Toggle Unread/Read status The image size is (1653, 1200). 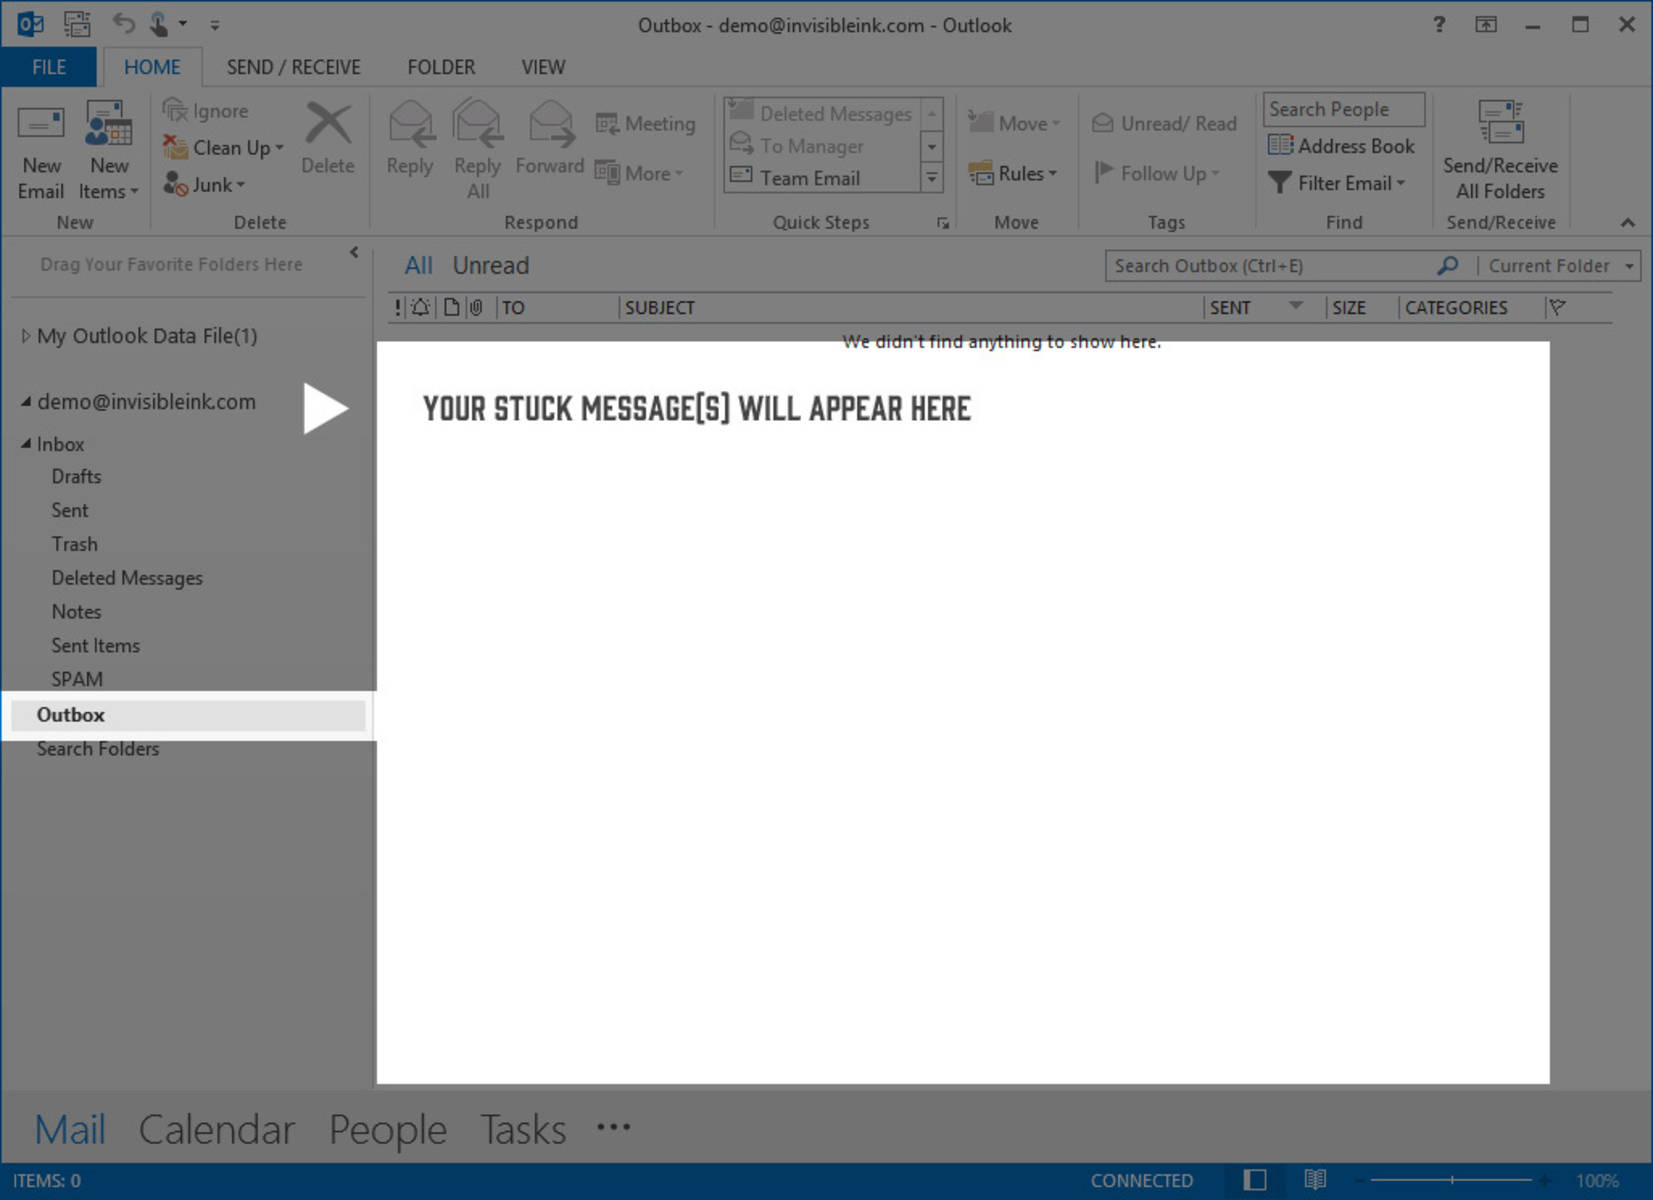coord(1164,123)
